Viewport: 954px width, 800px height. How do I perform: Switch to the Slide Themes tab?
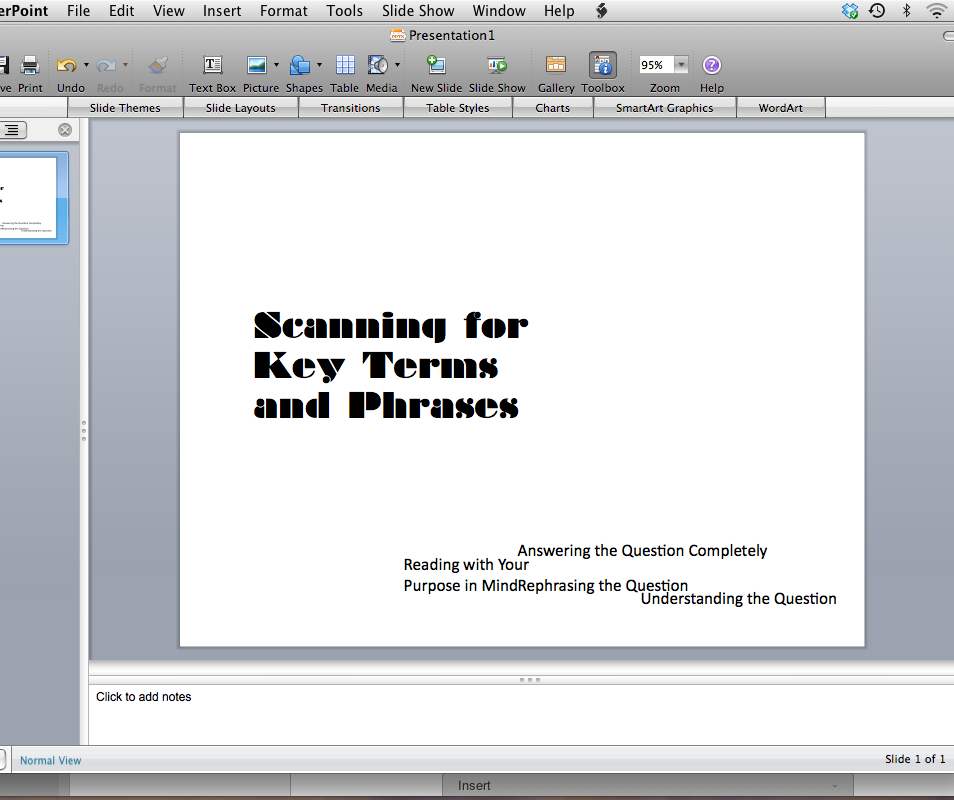[125, 108]
